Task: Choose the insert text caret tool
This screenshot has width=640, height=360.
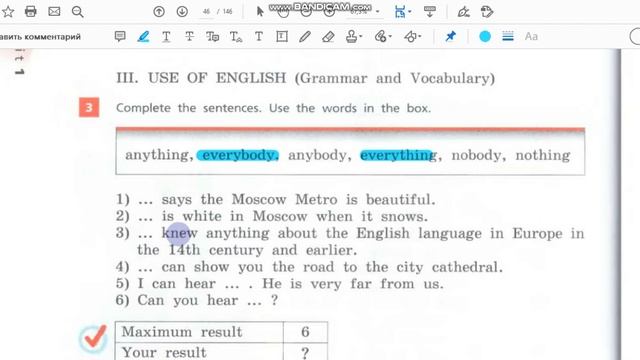Action: point(236,37)
